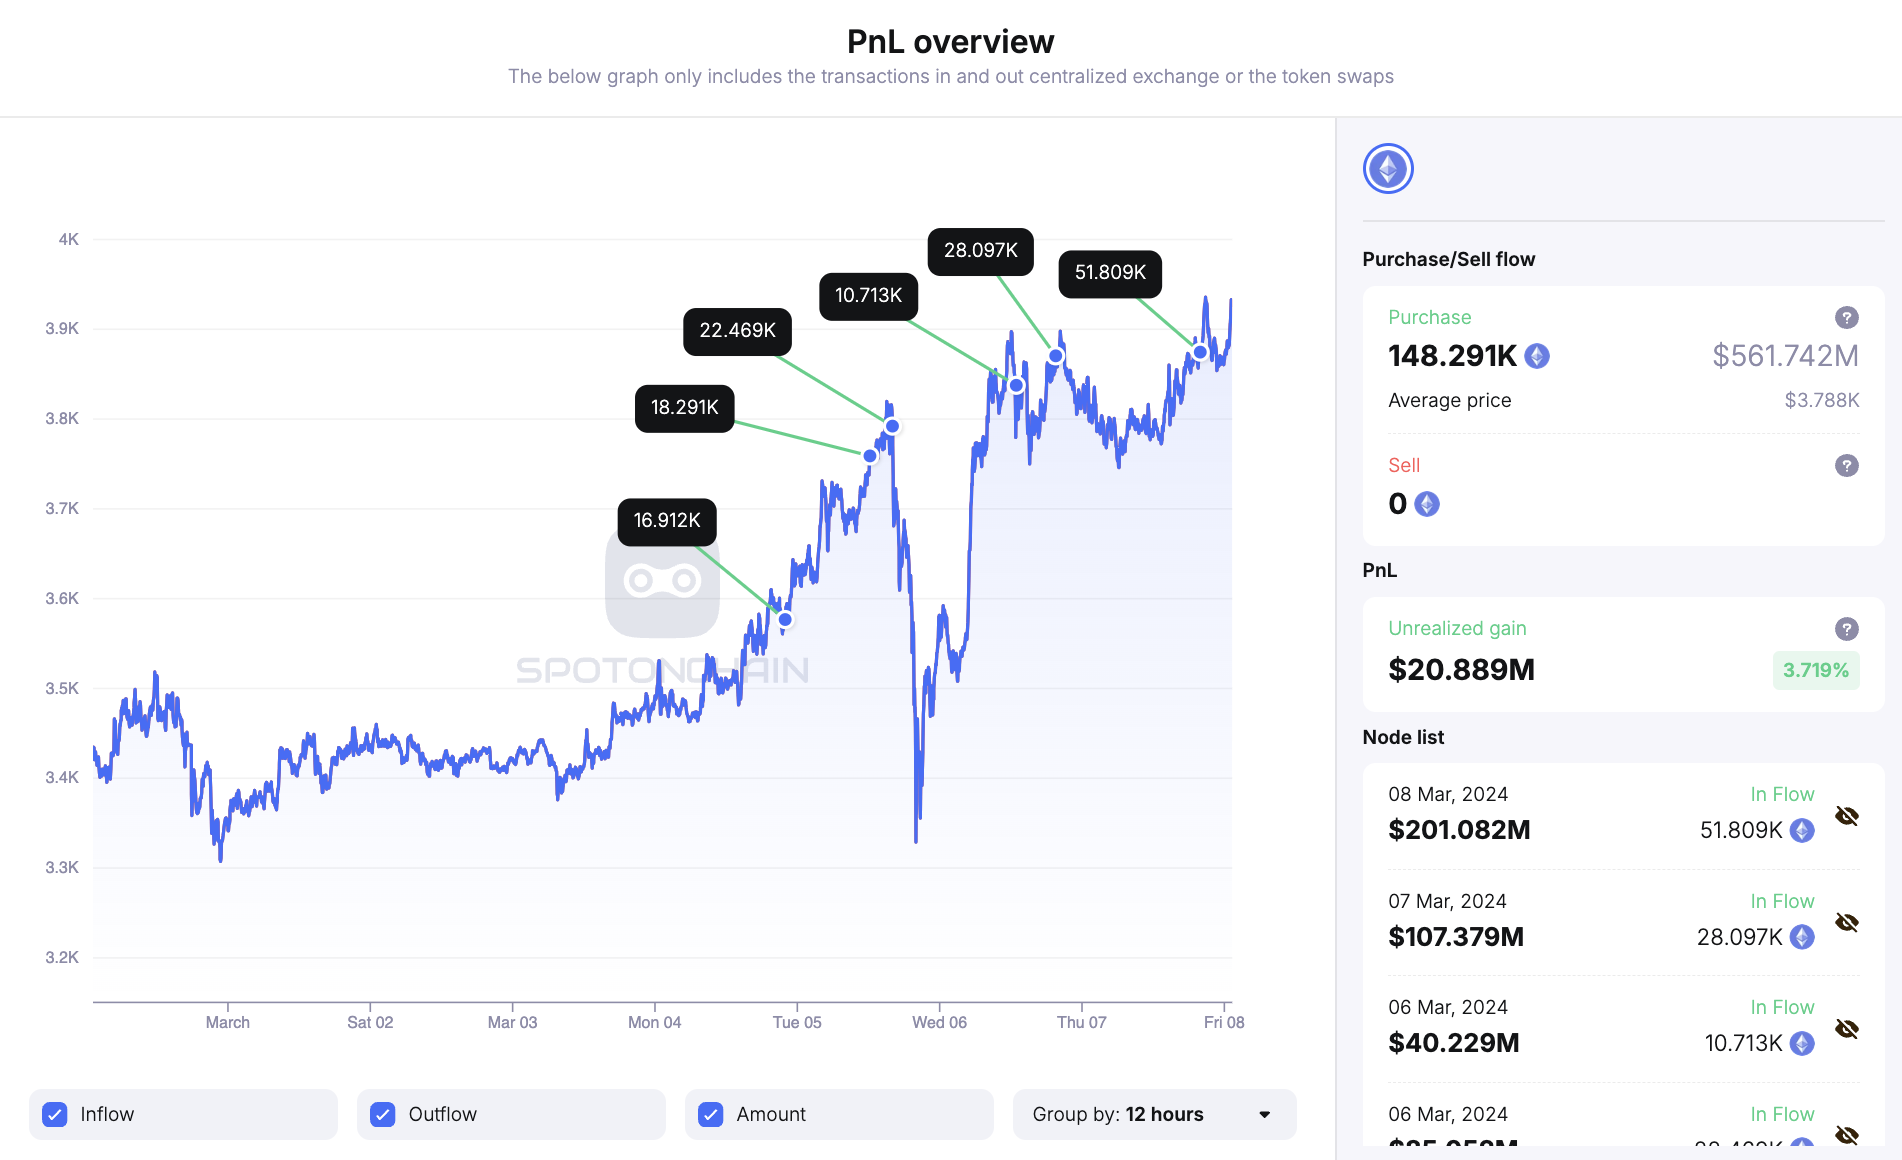Disable the Outflow checkbox
Screen dimensions: 1902x1160
pos(383,1114)
